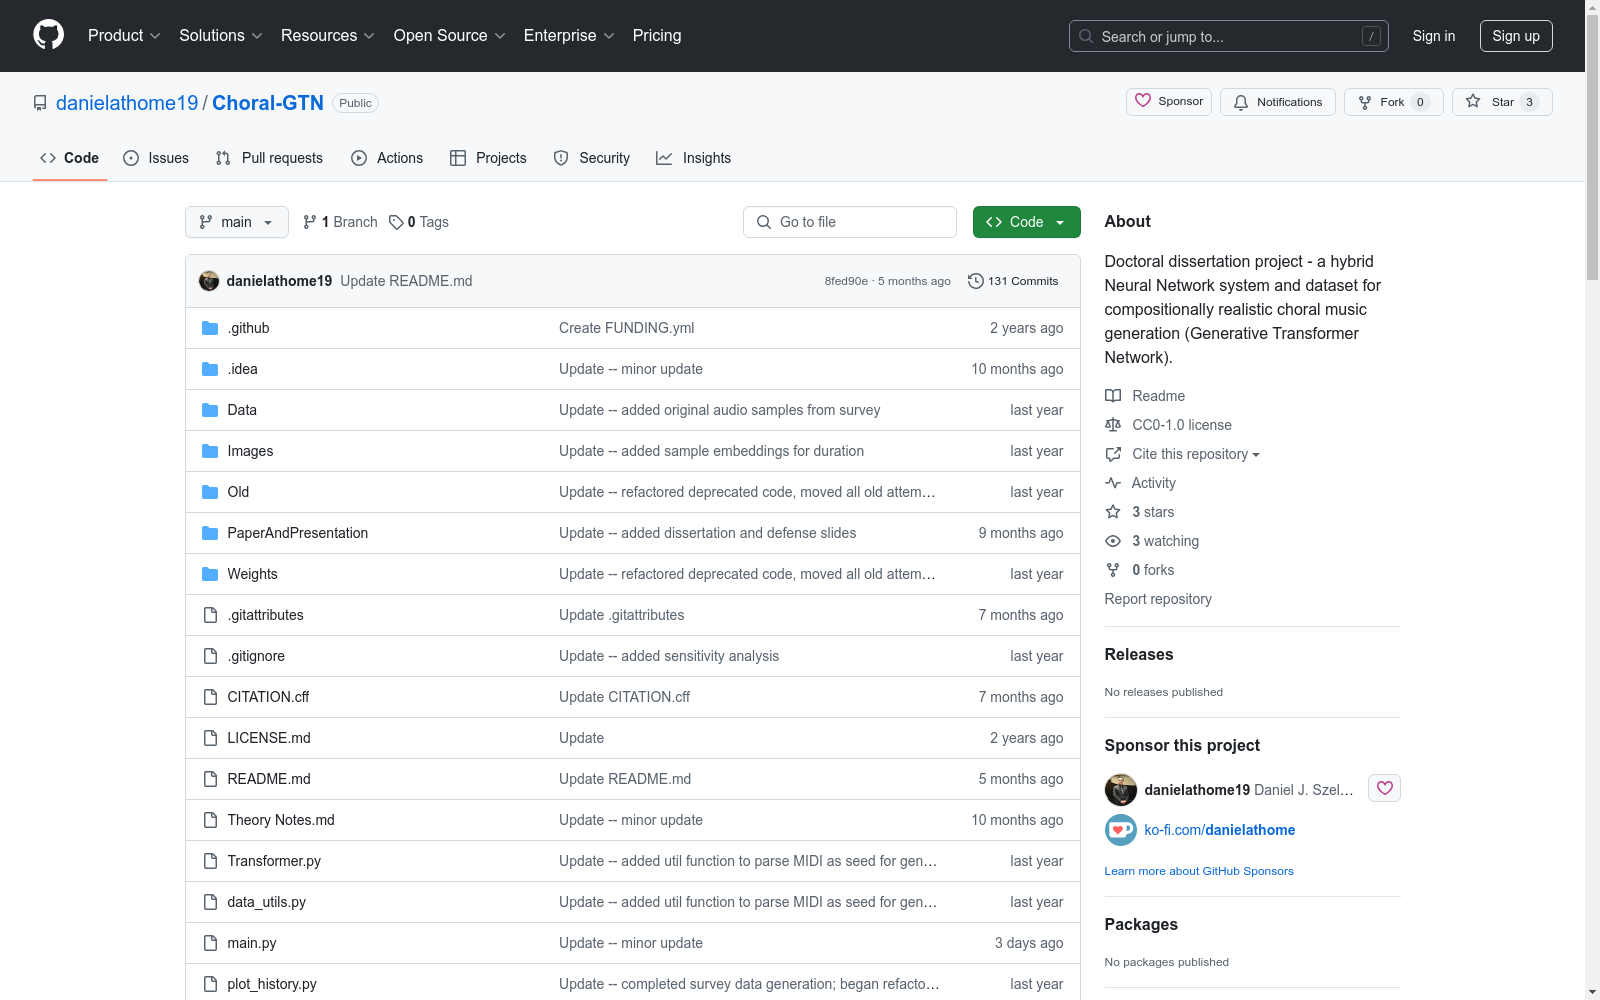
Task: Click the Data folder icon
Action: click(x=210, y=410)
